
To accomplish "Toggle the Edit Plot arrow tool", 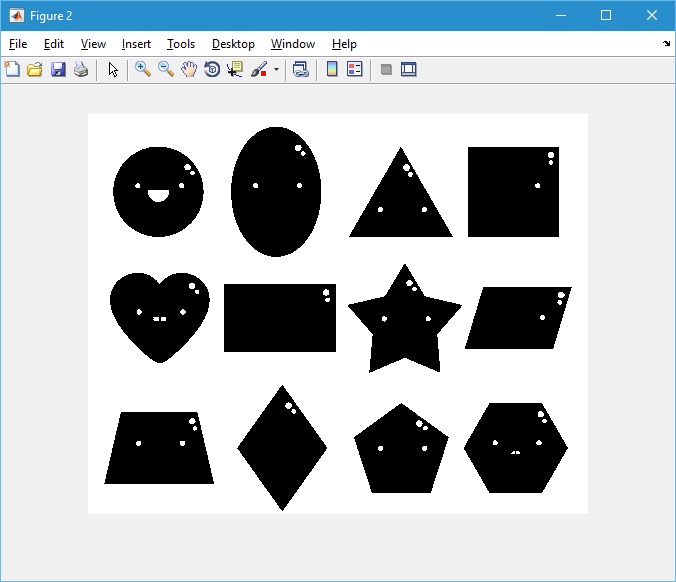I will 113,70.
